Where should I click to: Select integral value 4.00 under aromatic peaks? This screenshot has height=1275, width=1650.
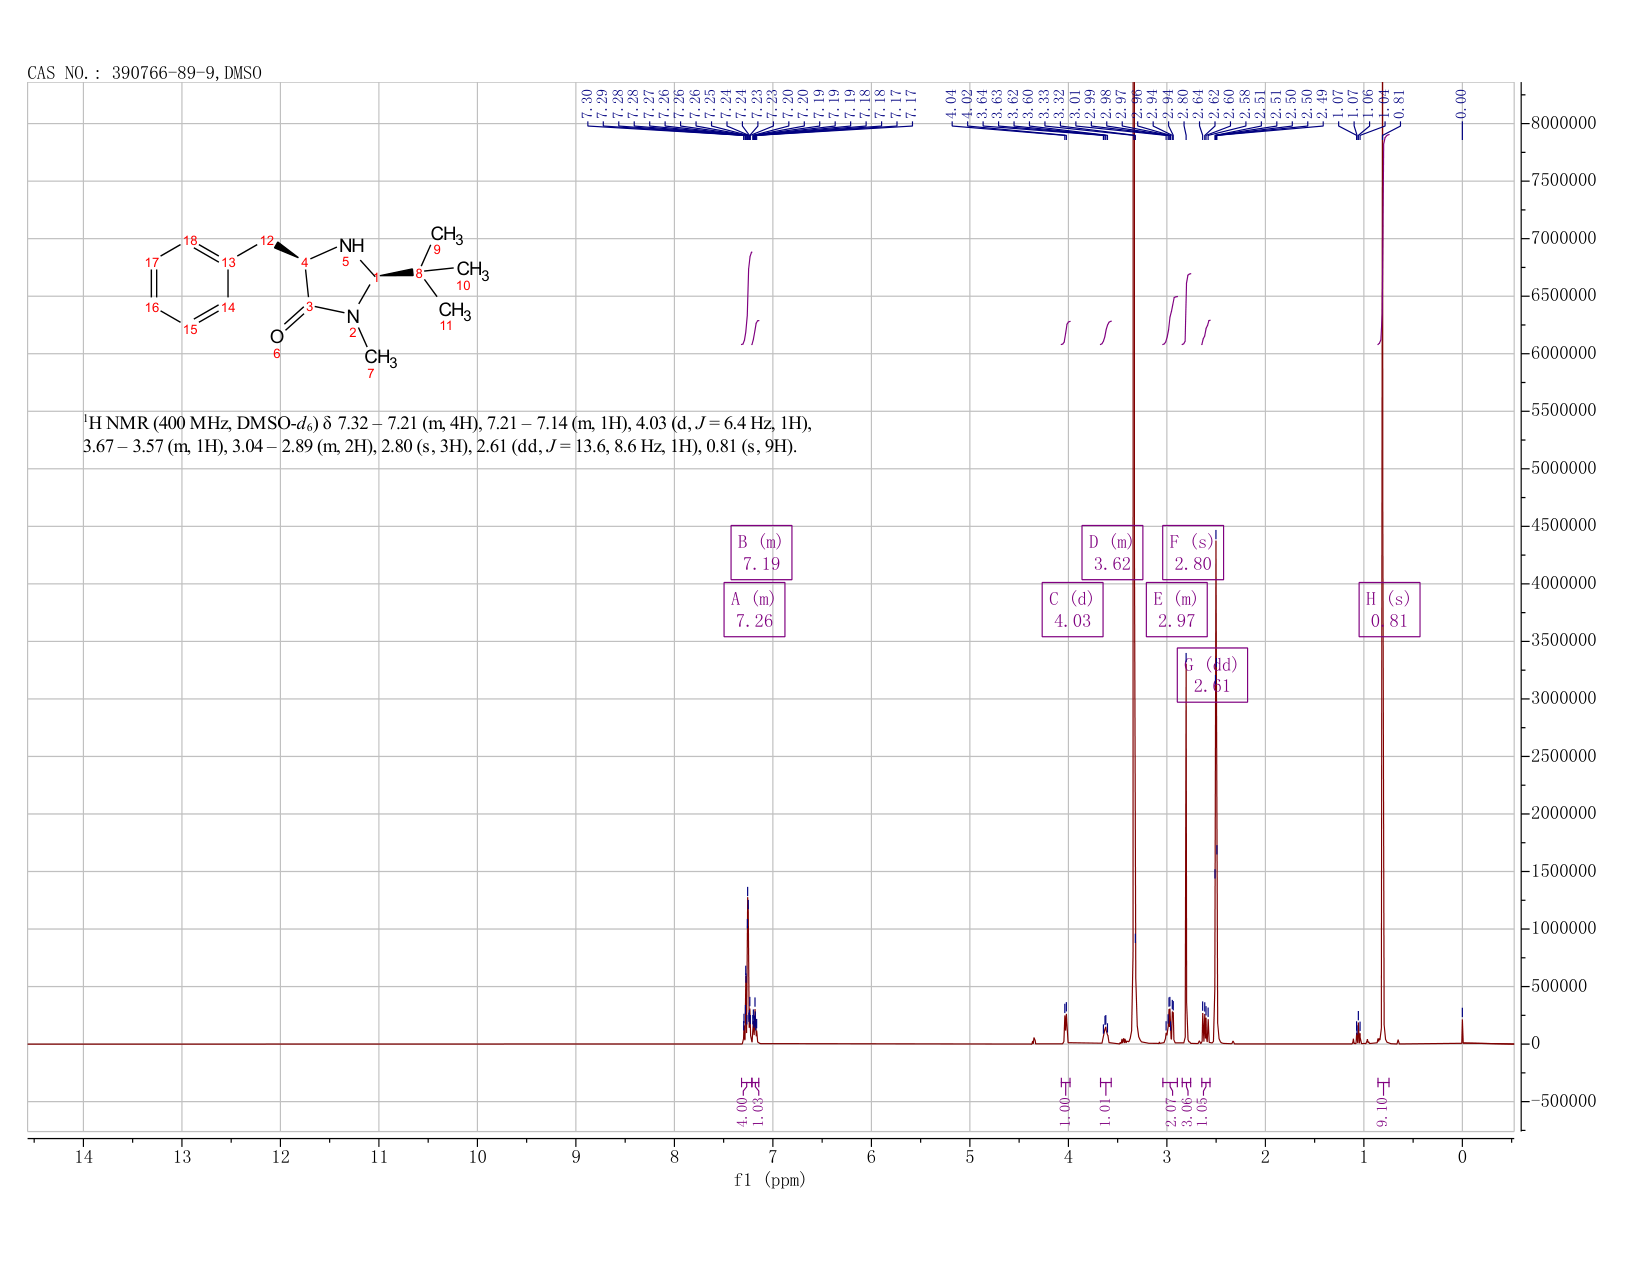tap(742, 1111)
